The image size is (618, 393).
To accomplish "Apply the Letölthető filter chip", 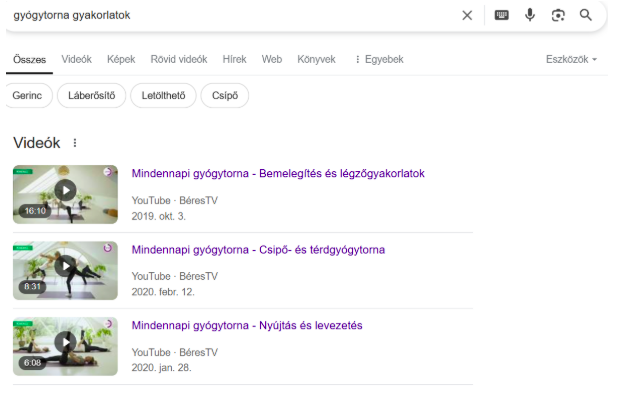I will tap(163, 95).
